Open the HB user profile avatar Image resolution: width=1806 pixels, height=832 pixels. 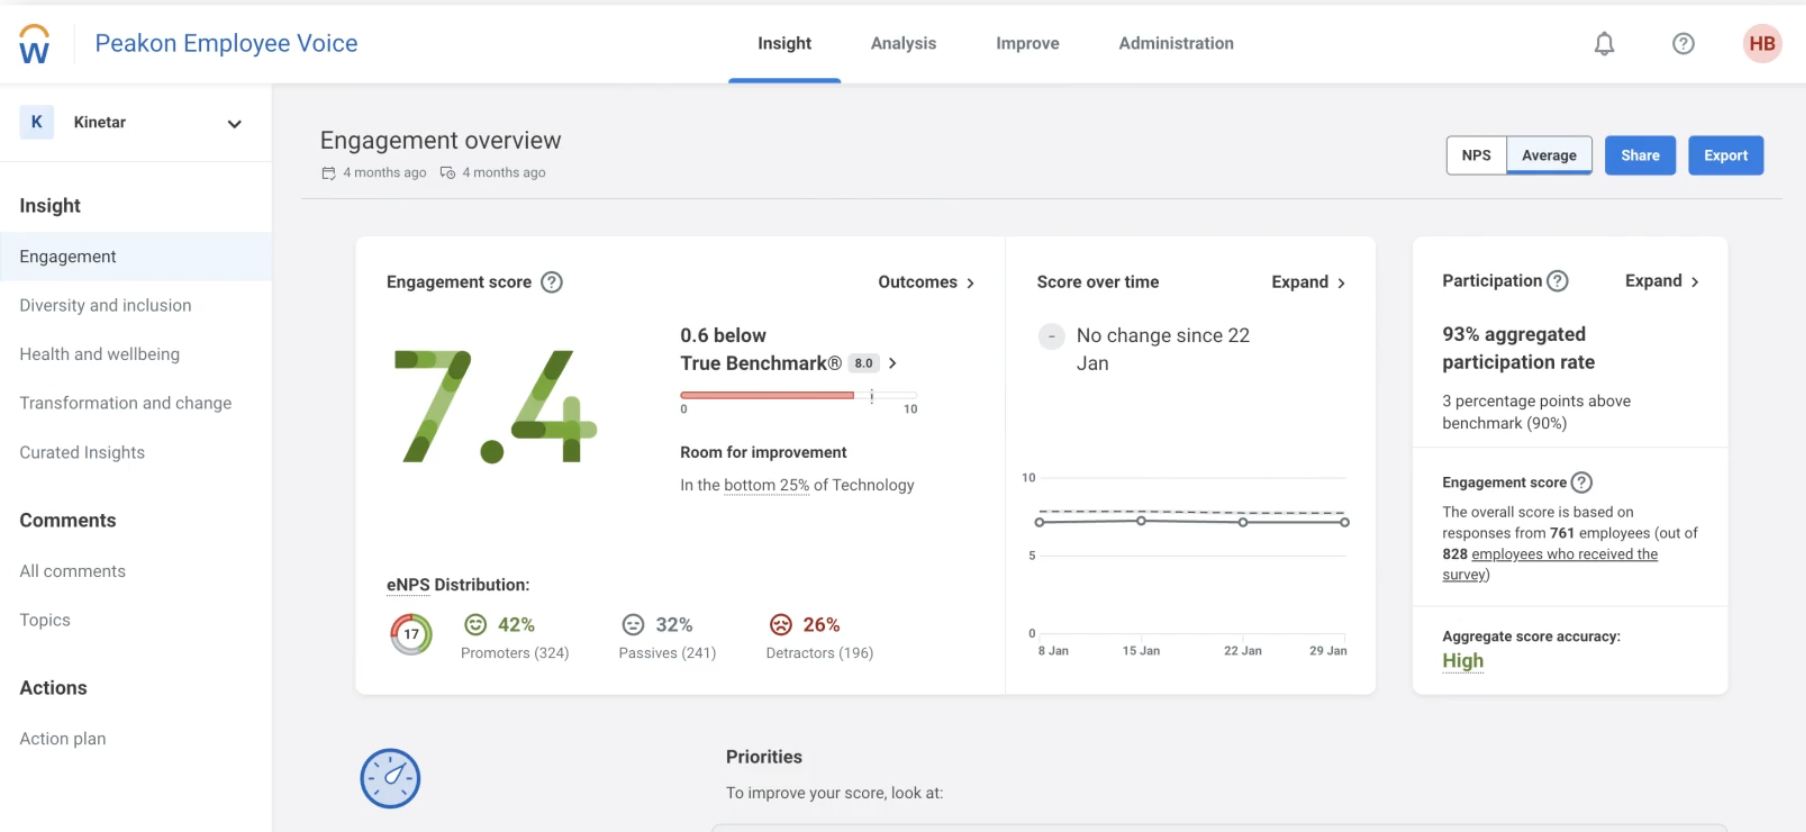click(x=1762, y=43)
